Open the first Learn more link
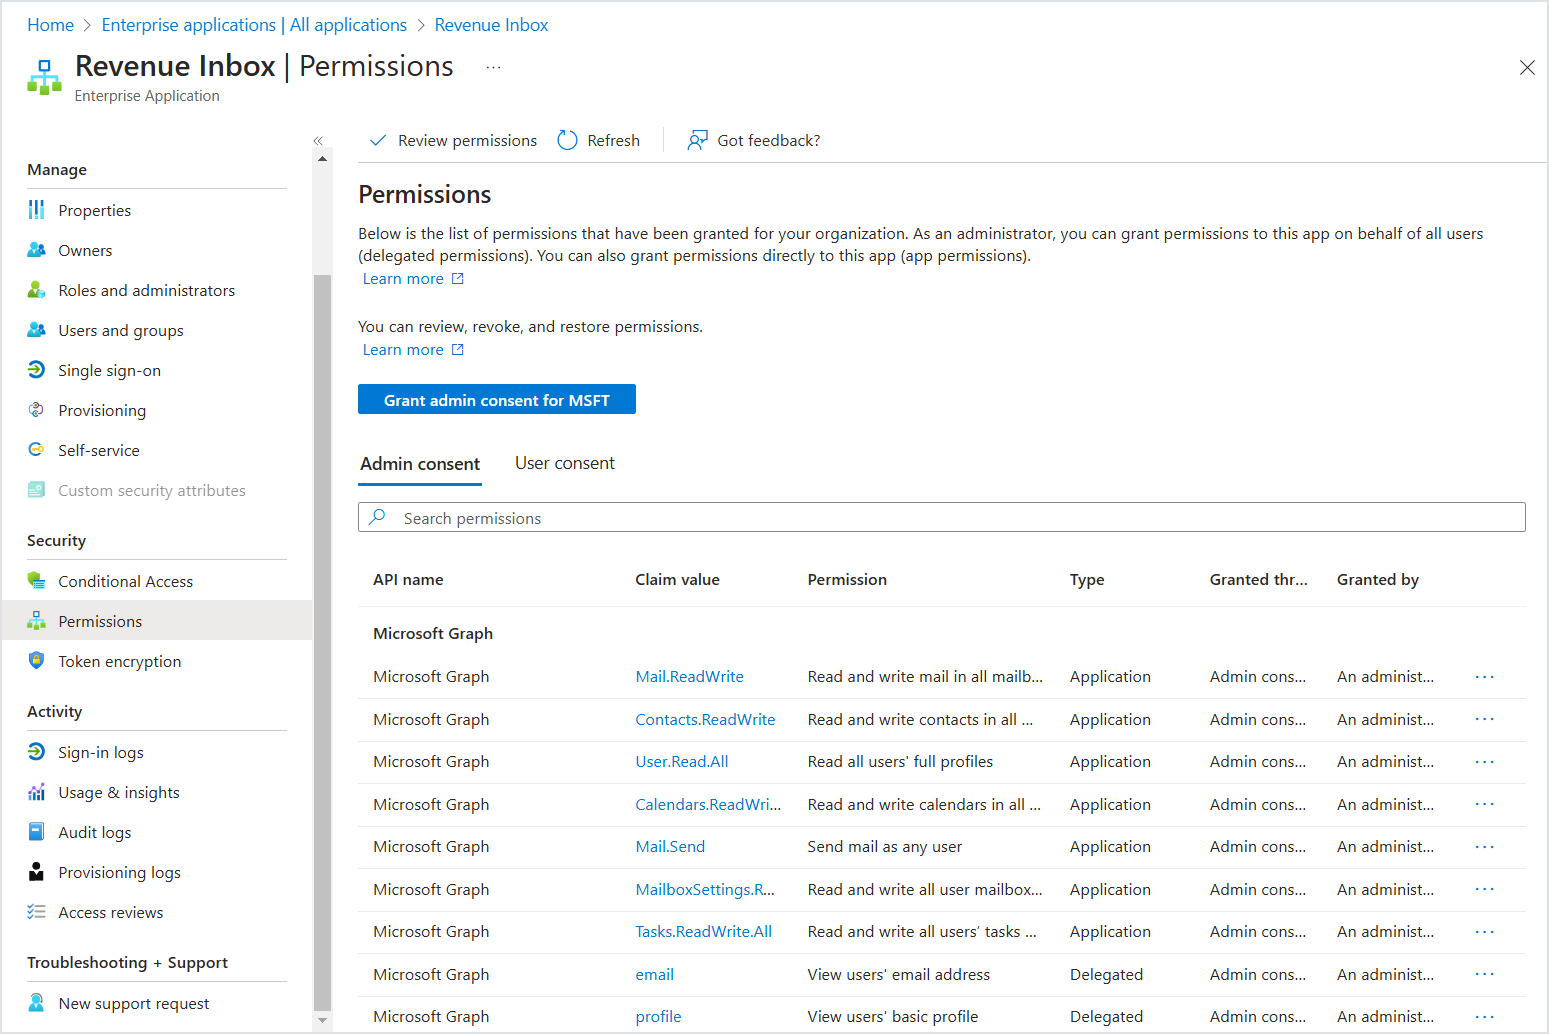Viewport: 1549px width, 1034px height. (x=413, y=279)
